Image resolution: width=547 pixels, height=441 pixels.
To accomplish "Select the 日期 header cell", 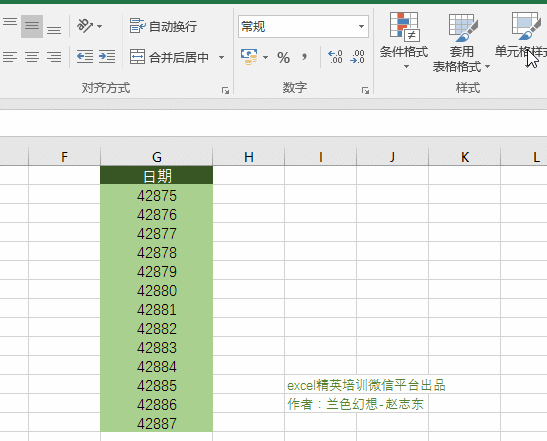I will [x=157, y=175].
